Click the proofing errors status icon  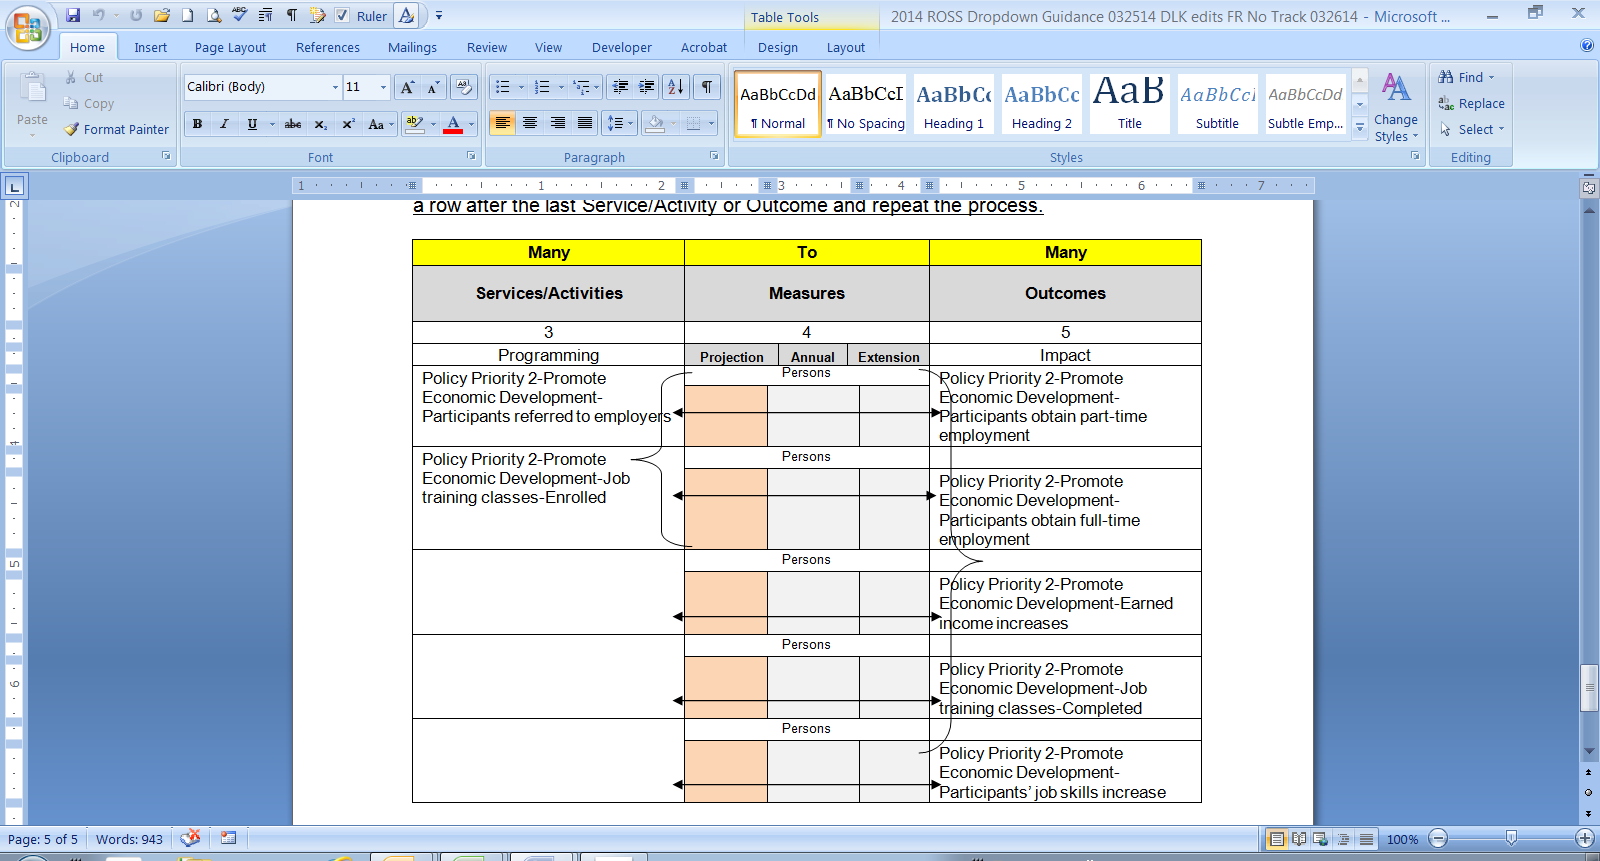click(190, 838)
